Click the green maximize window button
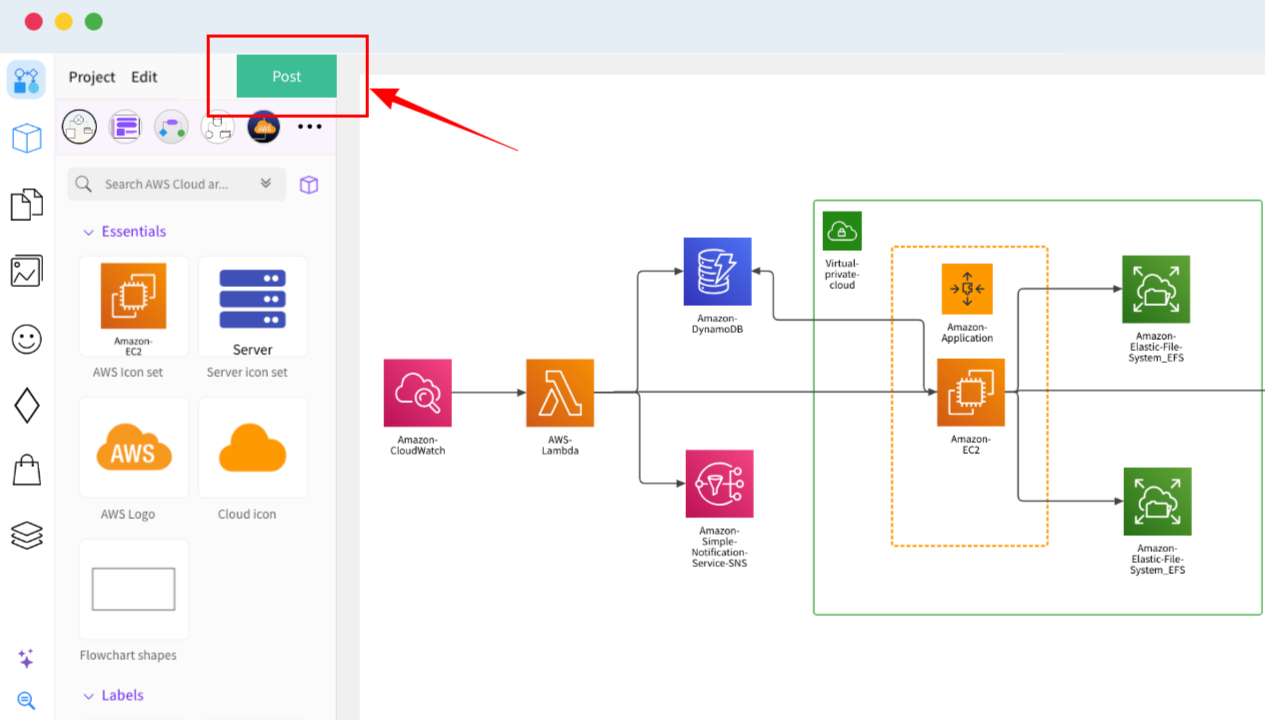 click(94, 22)
